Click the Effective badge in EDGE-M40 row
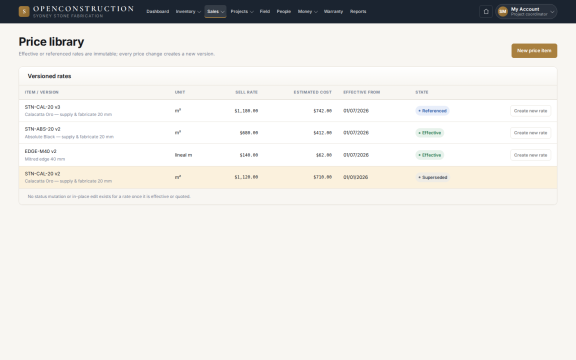576x360 pixels. click(429, 155)
